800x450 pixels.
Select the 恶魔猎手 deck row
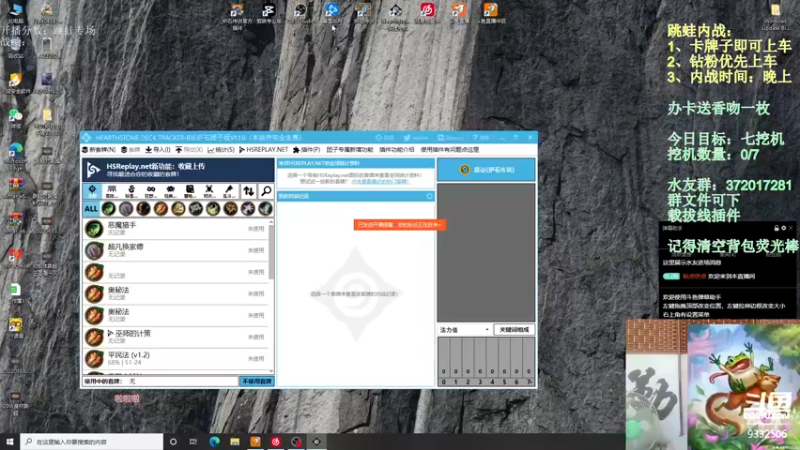(175, 229)
